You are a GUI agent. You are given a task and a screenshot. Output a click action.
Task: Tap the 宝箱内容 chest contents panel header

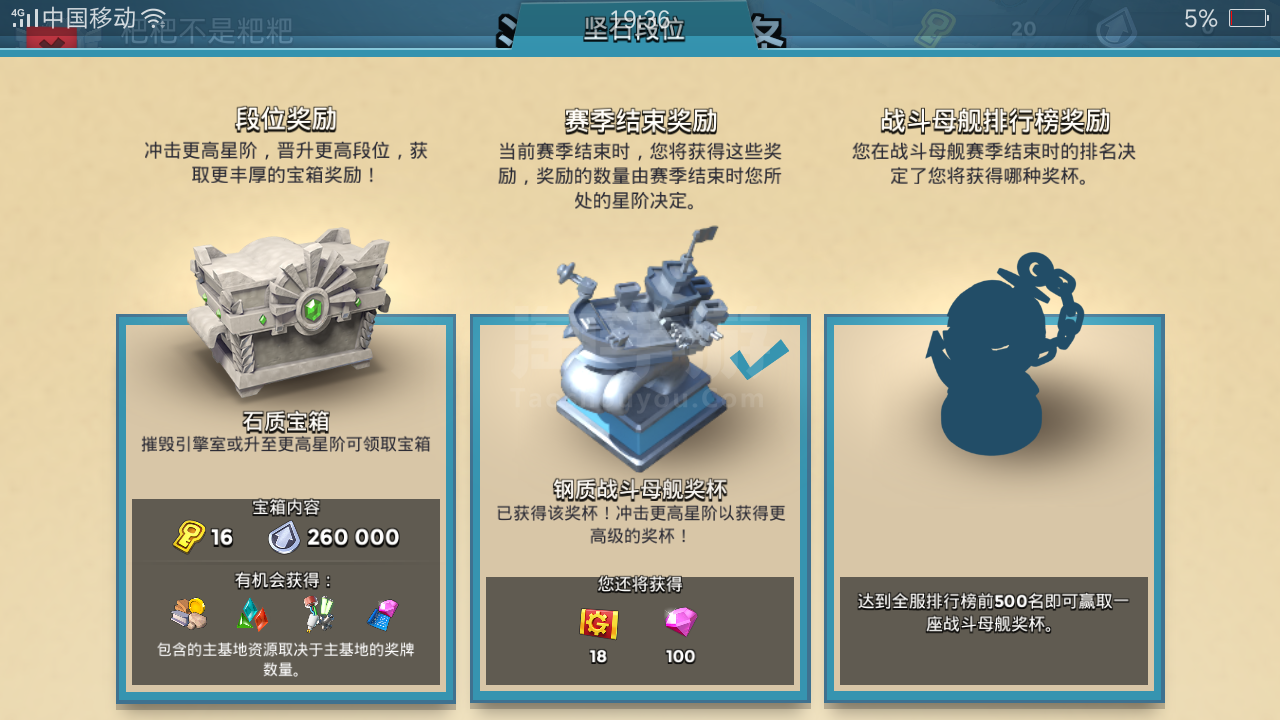(286, 508)
